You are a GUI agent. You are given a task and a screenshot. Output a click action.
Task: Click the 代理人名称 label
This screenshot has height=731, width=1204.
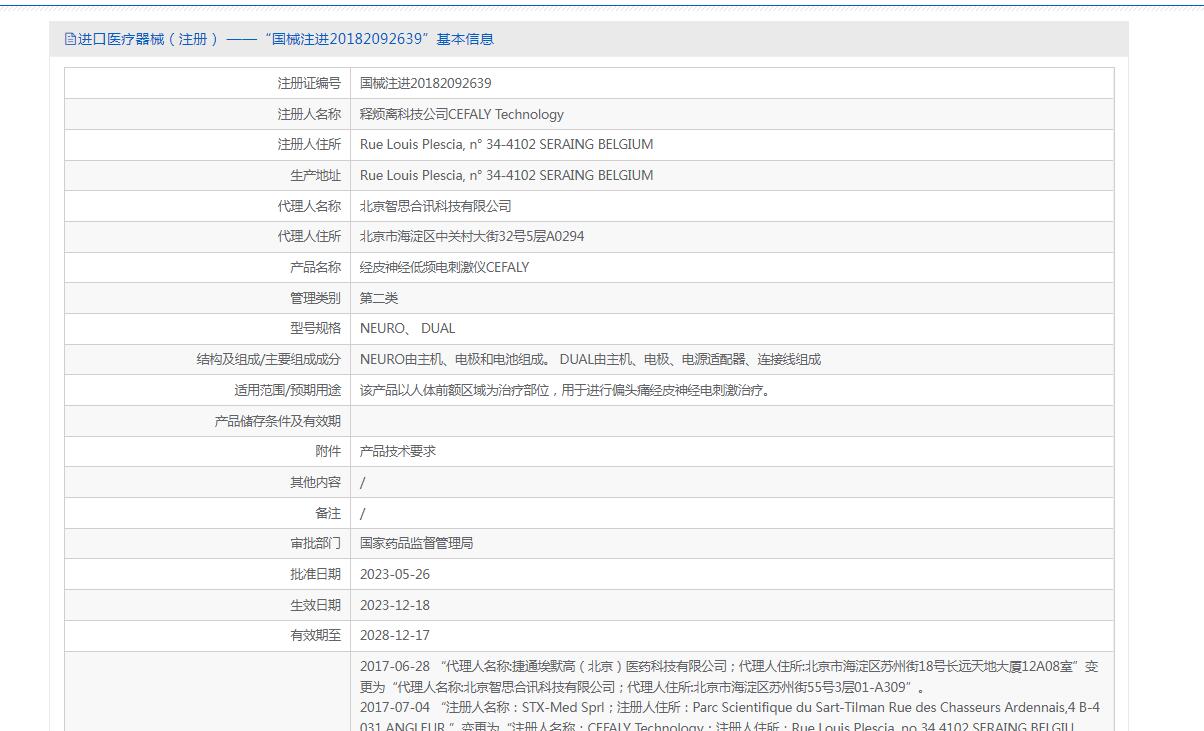tap(309, 206)
